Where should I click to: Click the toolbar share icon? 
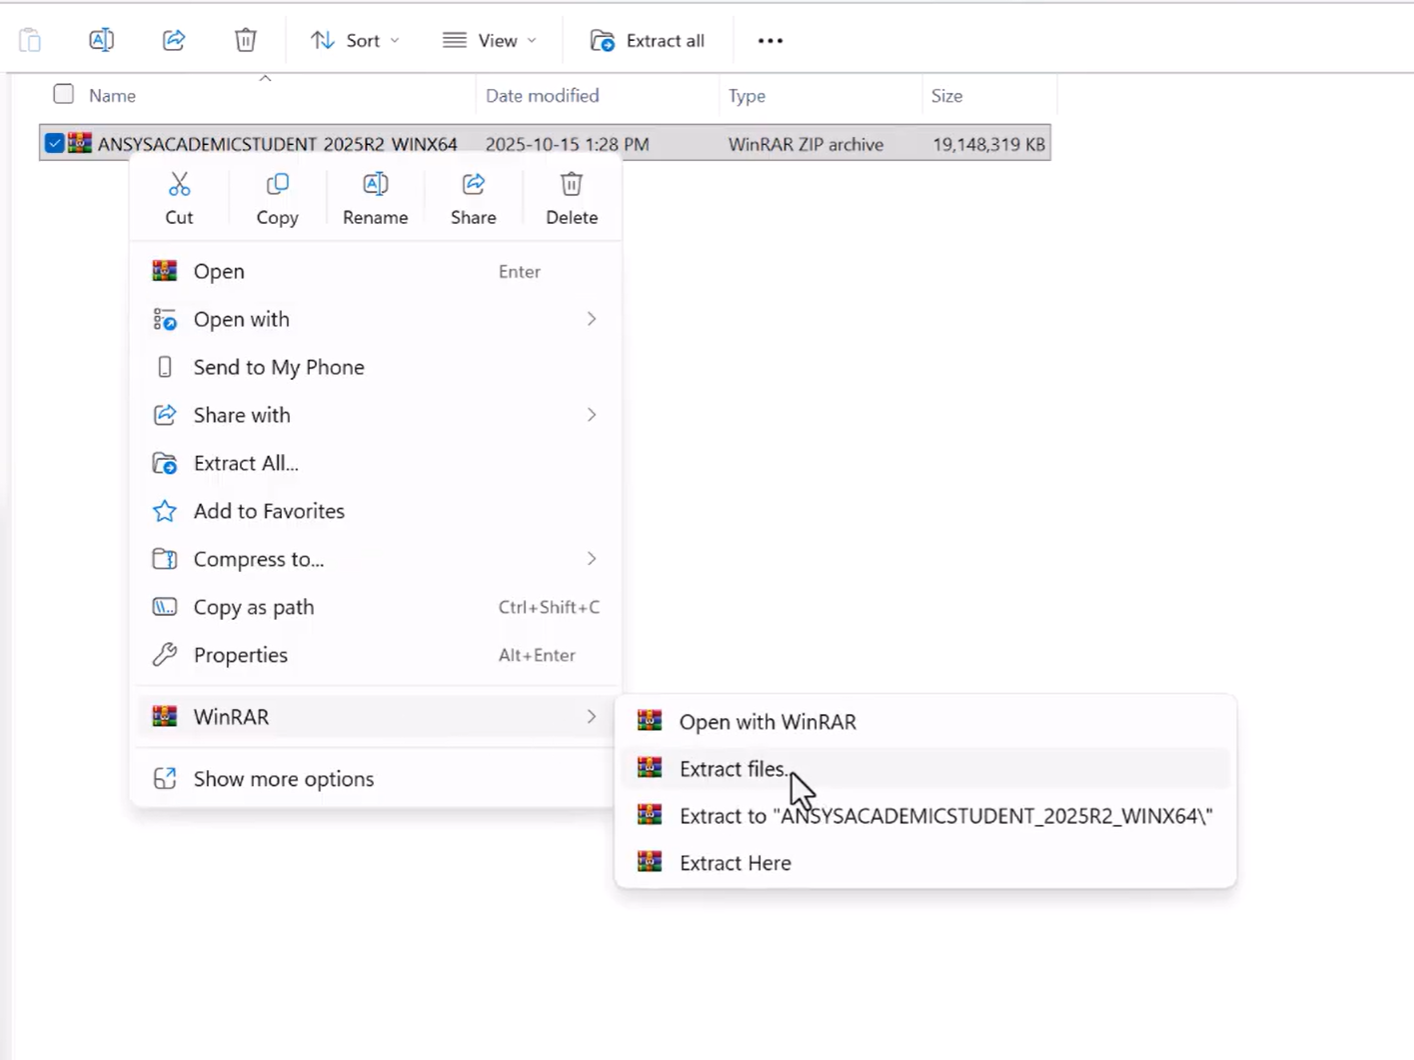(x=174, y=40)
